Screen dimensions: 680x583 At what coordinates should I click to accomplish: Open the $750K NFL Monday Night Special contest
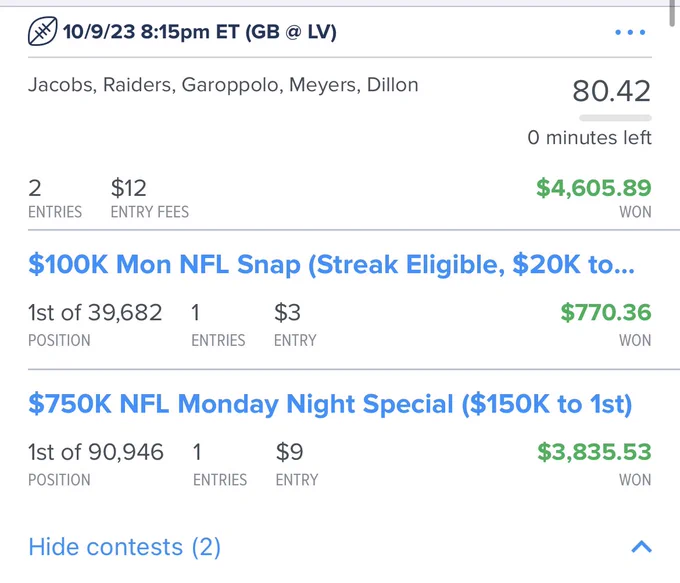(330, 404)
